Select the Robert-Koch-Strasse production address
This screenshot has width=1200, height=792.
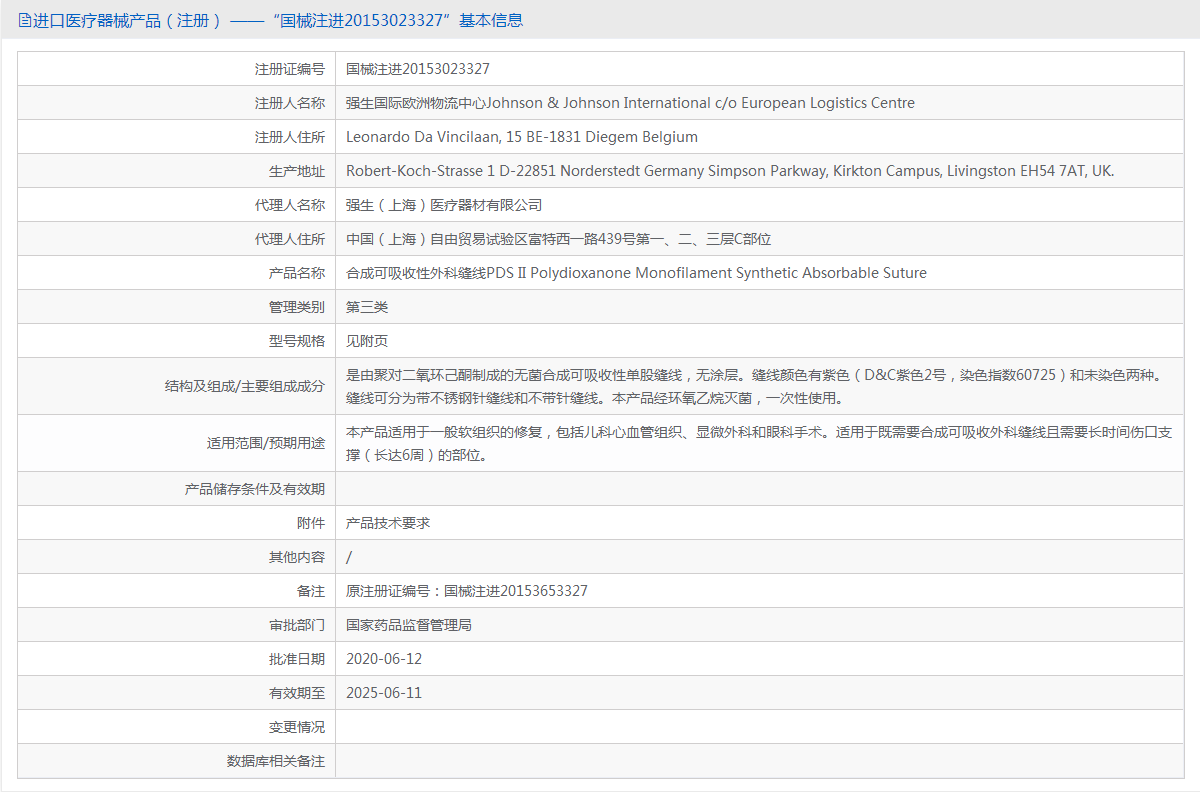coord(729,171)
